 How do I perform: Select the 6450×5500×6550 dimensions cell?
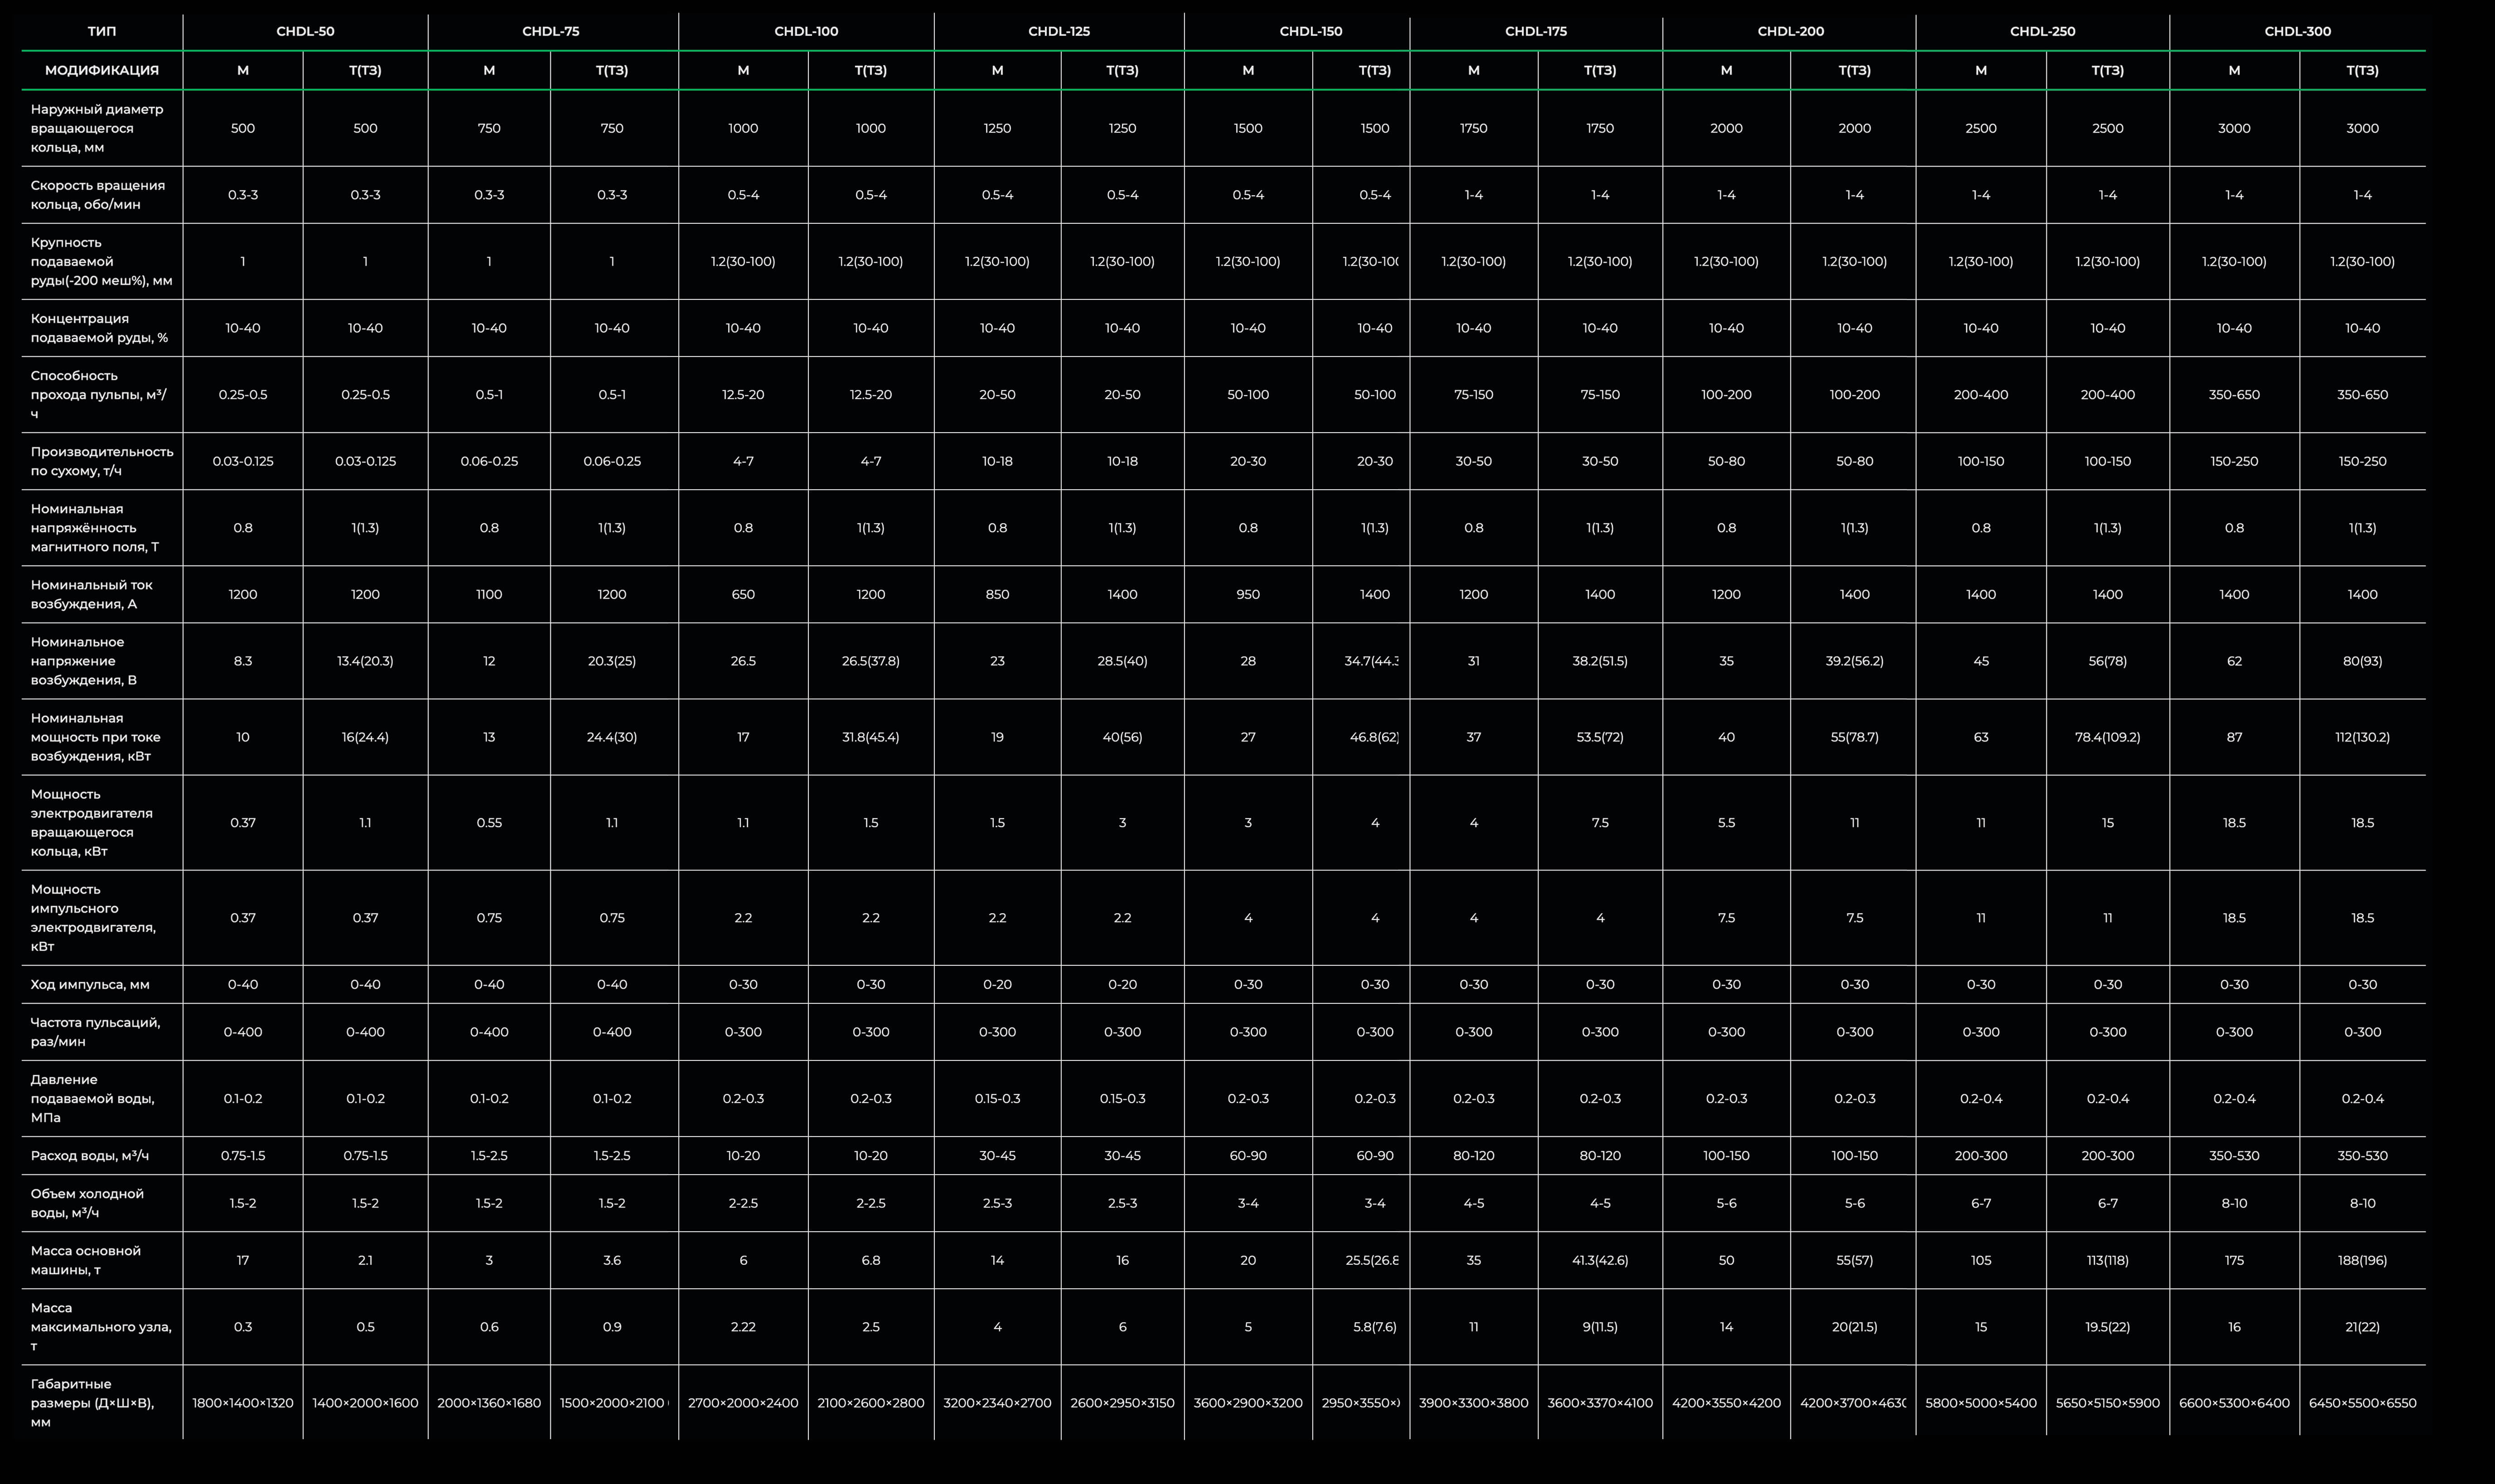point(2362,1403)
